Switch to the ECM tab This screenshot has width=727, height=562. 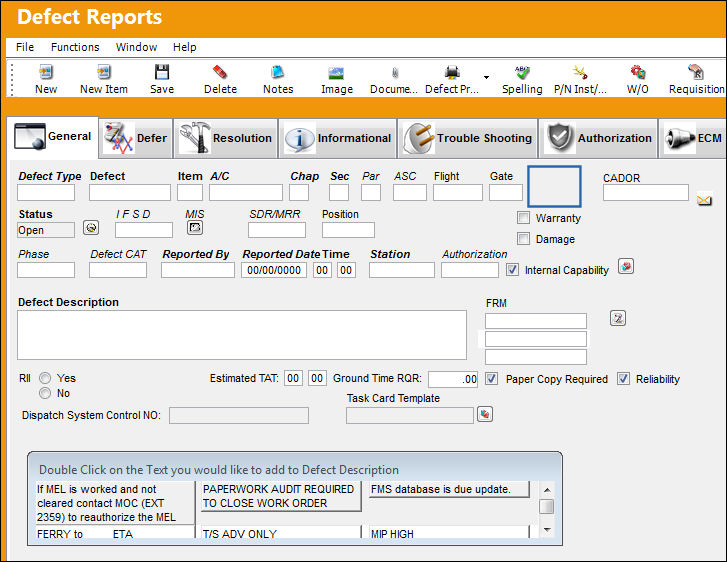tap(692, 138)
